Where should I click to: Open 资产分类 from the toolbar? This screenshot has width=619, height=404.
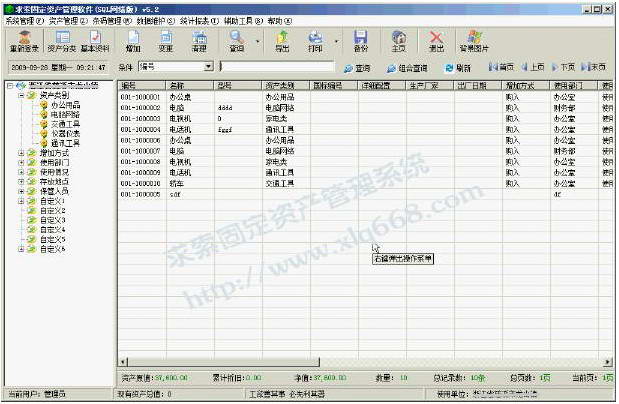click(x=62, y=41)
